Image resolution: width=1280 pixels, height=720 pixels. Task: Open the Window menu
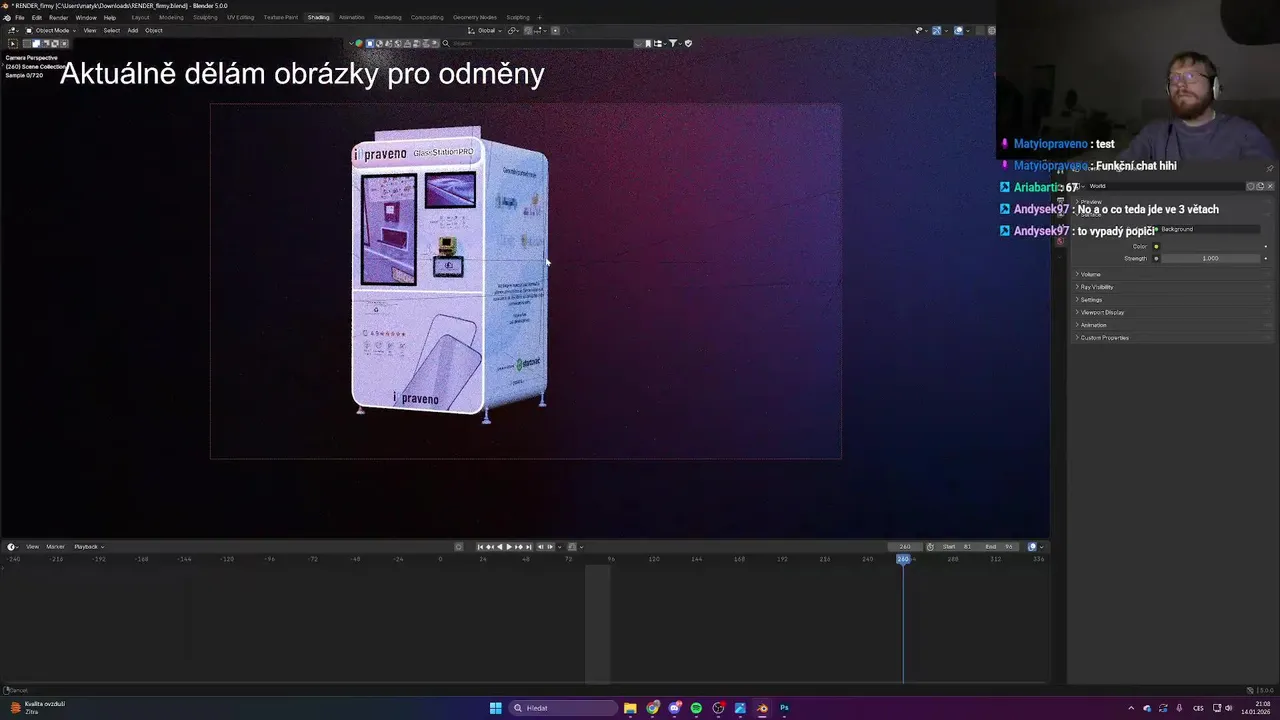pyautogui.click(x=86, y=17)
